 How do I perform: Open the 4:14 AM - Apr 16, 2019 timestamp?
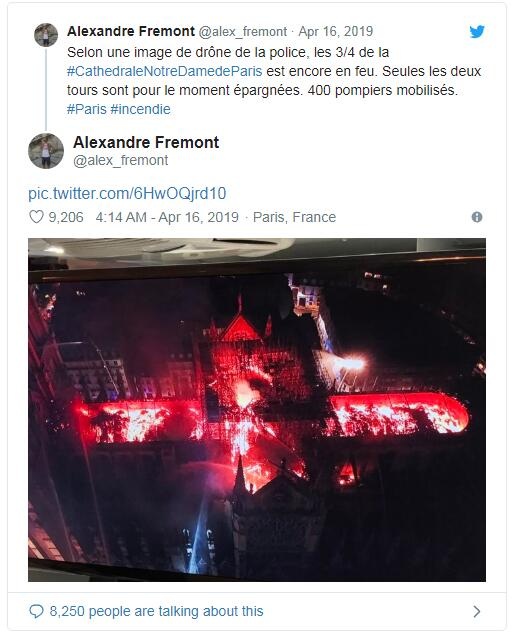coord(167,217)
